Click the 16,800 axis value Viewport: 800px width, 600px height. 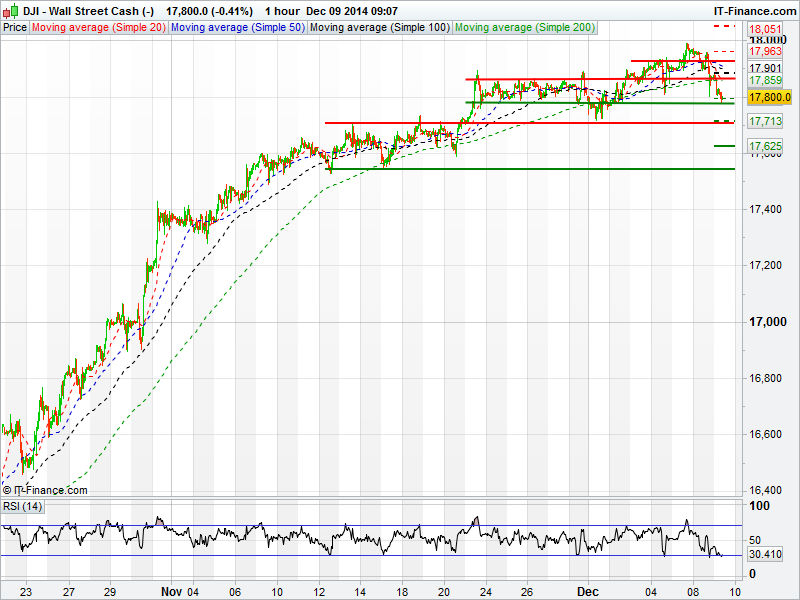tap(765, 378)
